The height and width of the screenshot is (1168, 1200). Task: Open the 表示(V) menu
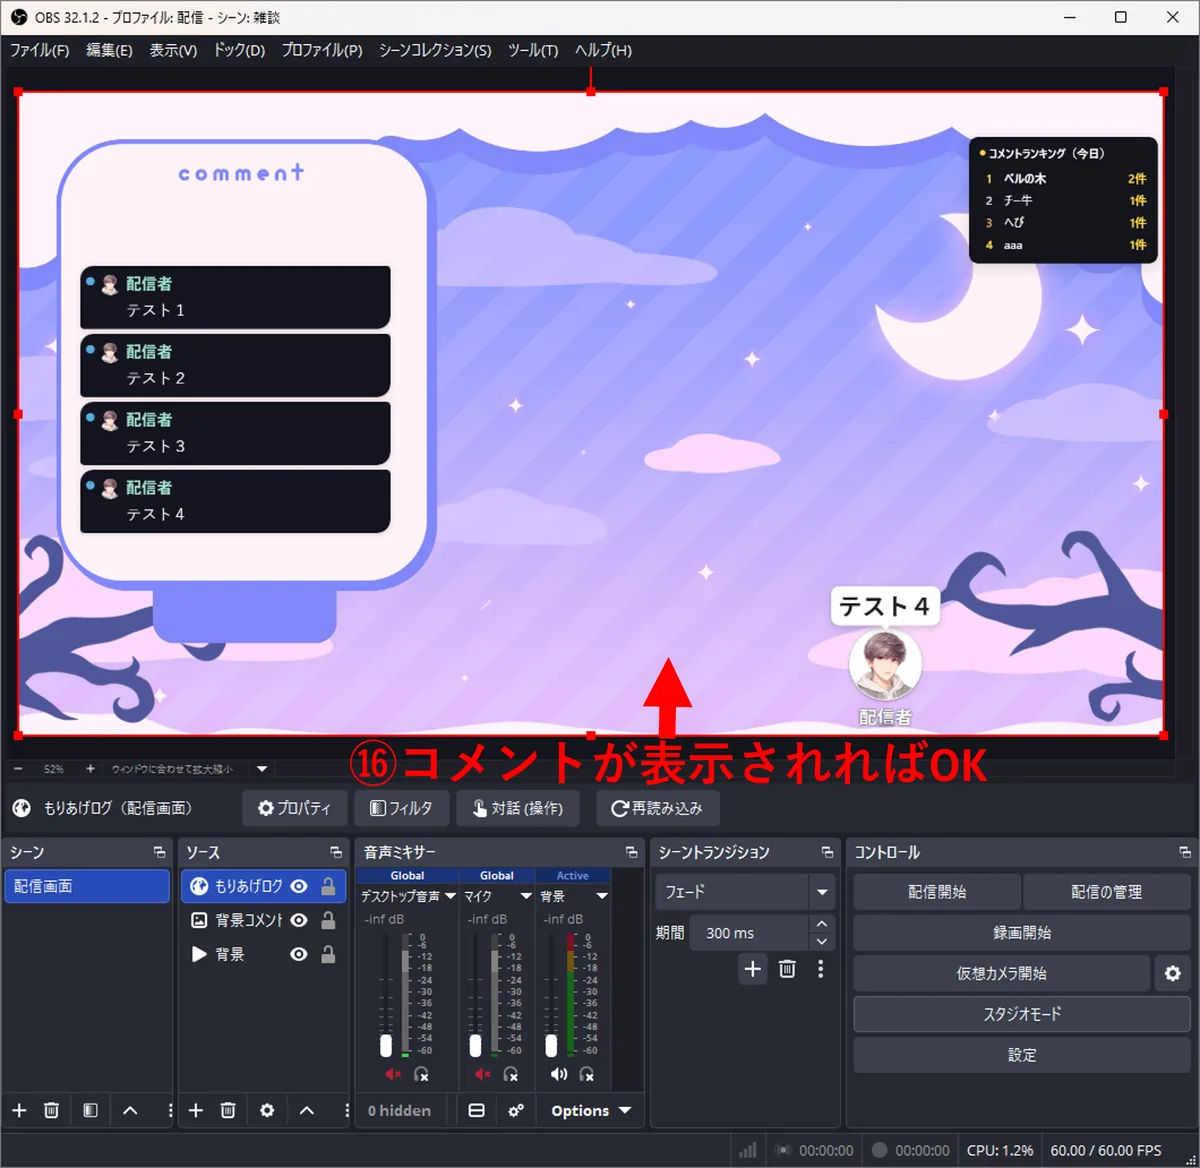(173, 50)
